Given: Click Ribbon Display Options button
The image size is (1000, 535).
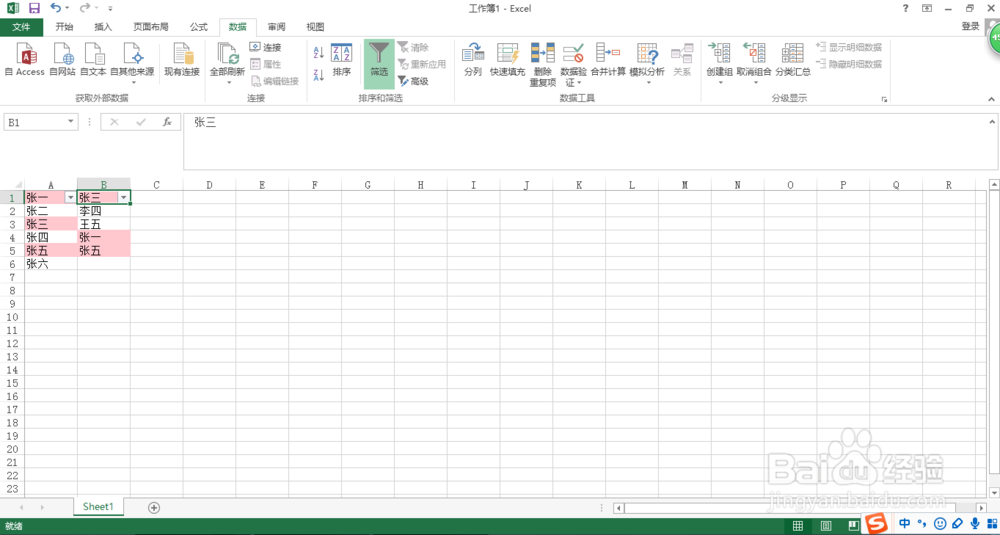Looking at the screenshot, I should (x=927, y=8).
